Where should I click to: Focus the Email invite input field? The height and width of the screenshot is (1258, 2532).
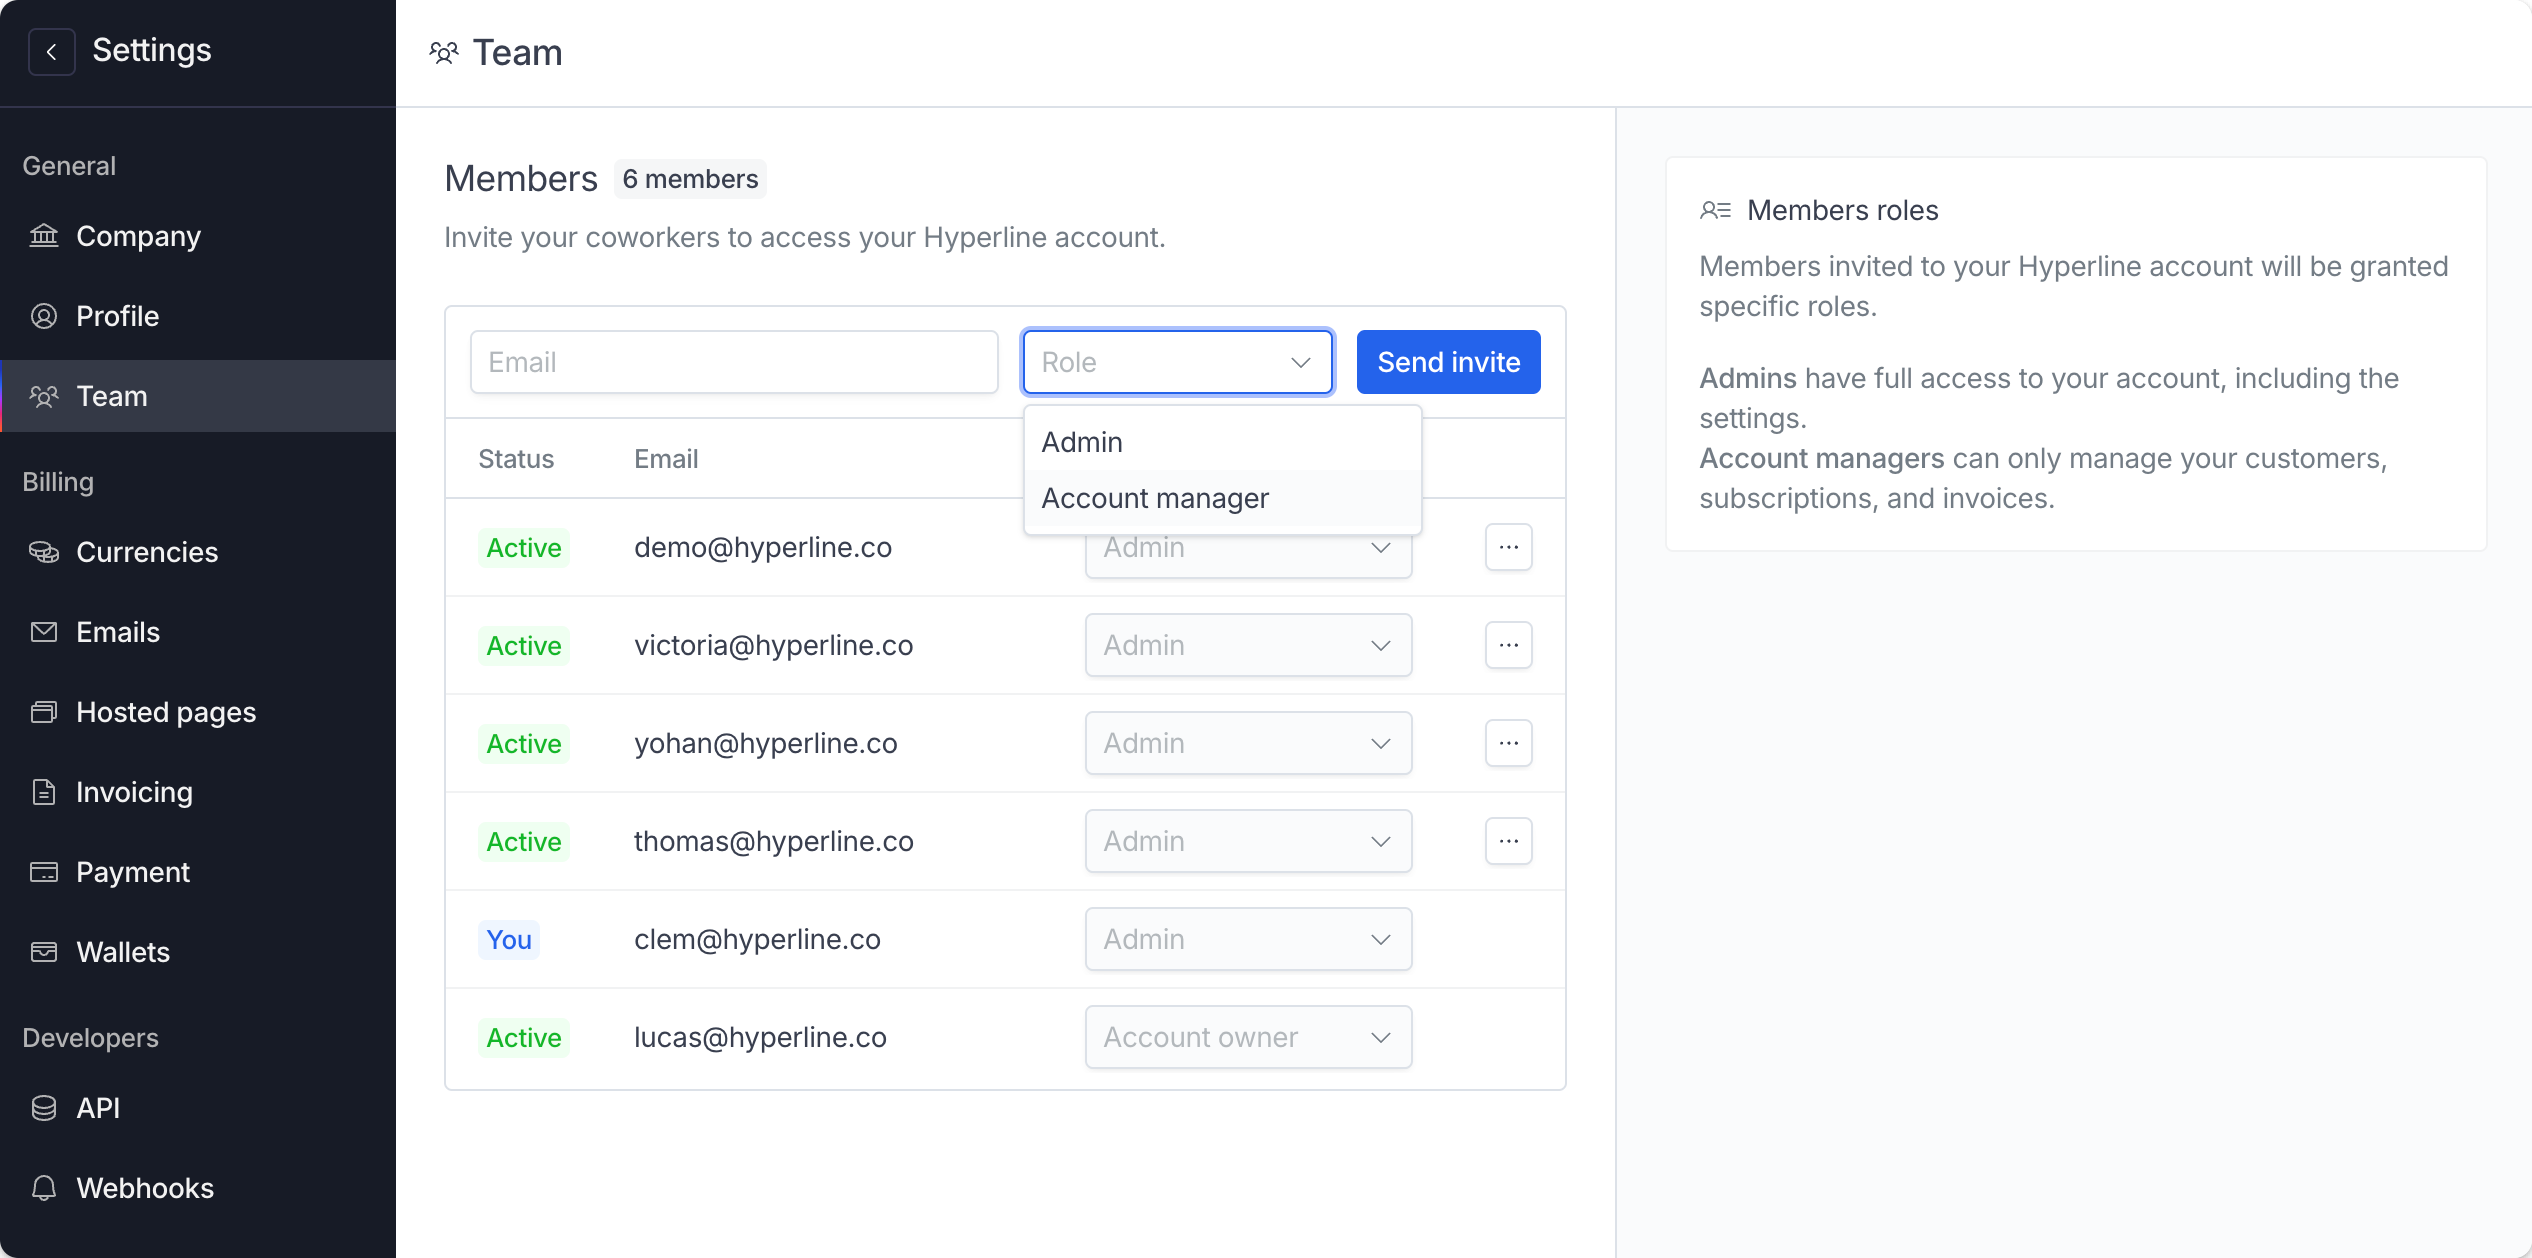[x=734, y=362]
